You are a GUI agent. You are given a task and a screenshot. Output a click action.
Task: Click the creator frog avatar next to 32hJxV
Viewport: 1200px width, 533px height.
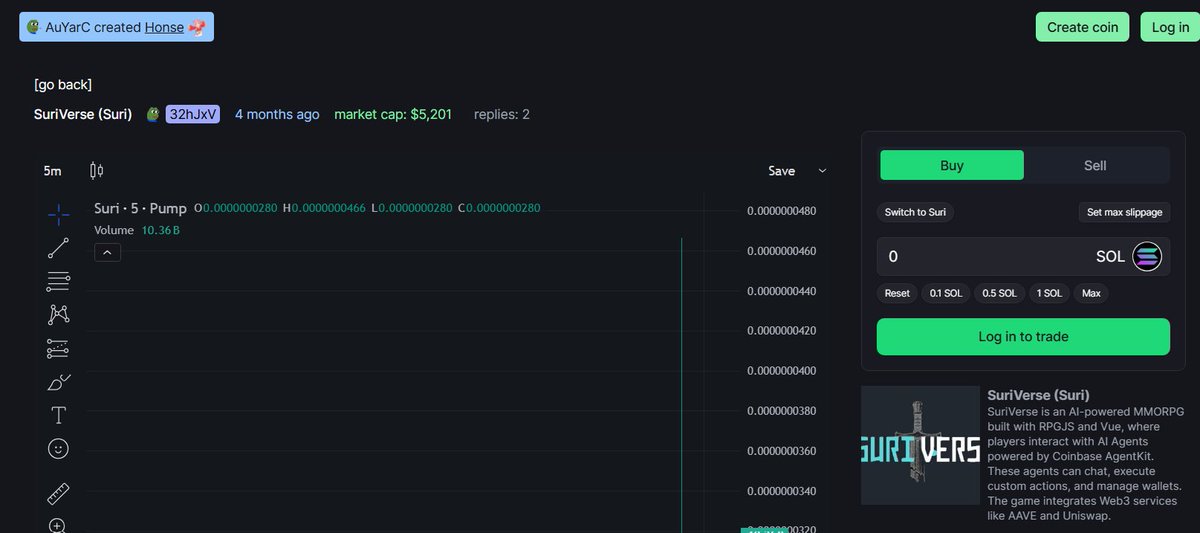point(153,114)
